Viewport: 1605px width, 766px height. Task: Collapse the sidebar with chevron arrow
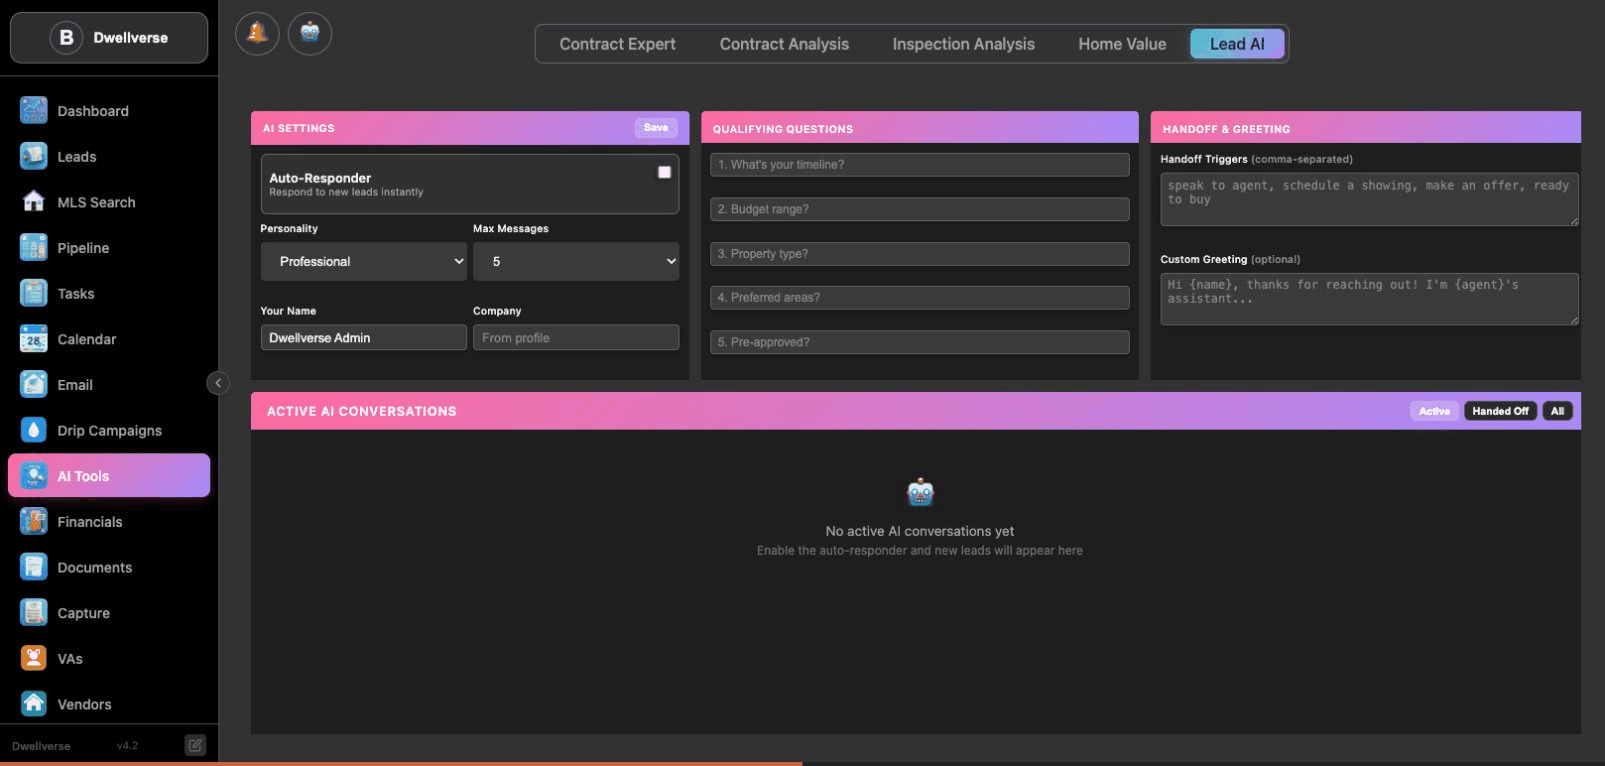click(218, 383)
